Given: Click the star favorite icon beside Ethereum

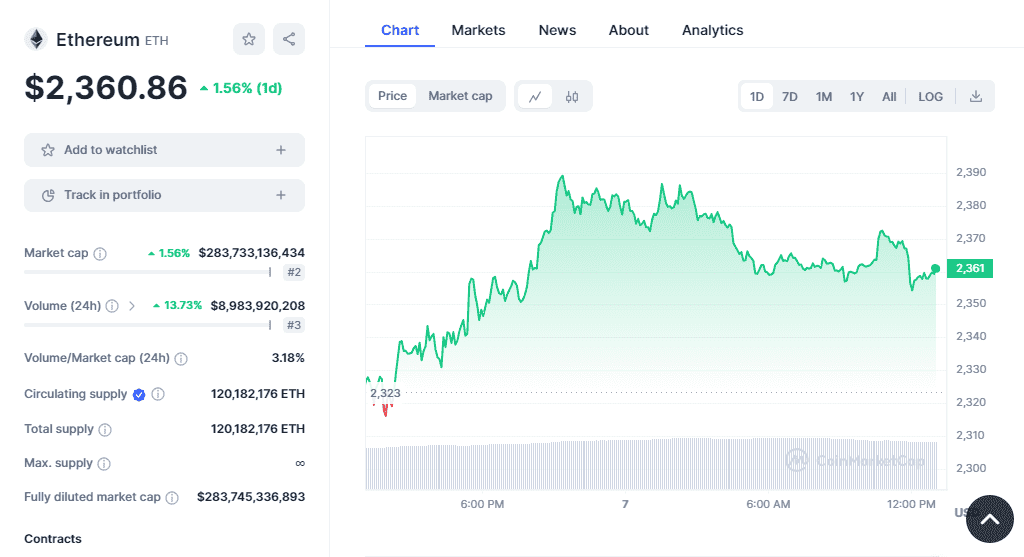Looking at the screenshot, I should click(249, 39).
